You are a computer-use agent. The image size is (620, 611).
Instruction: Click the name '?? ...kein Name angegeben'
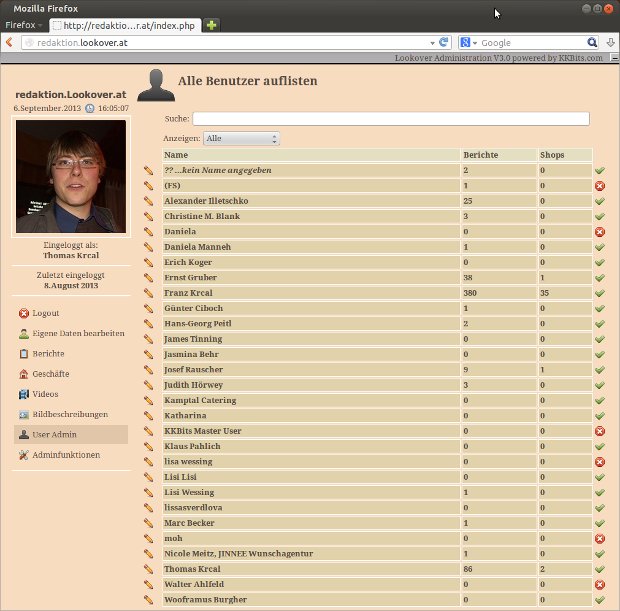click(x=218, y=170)
